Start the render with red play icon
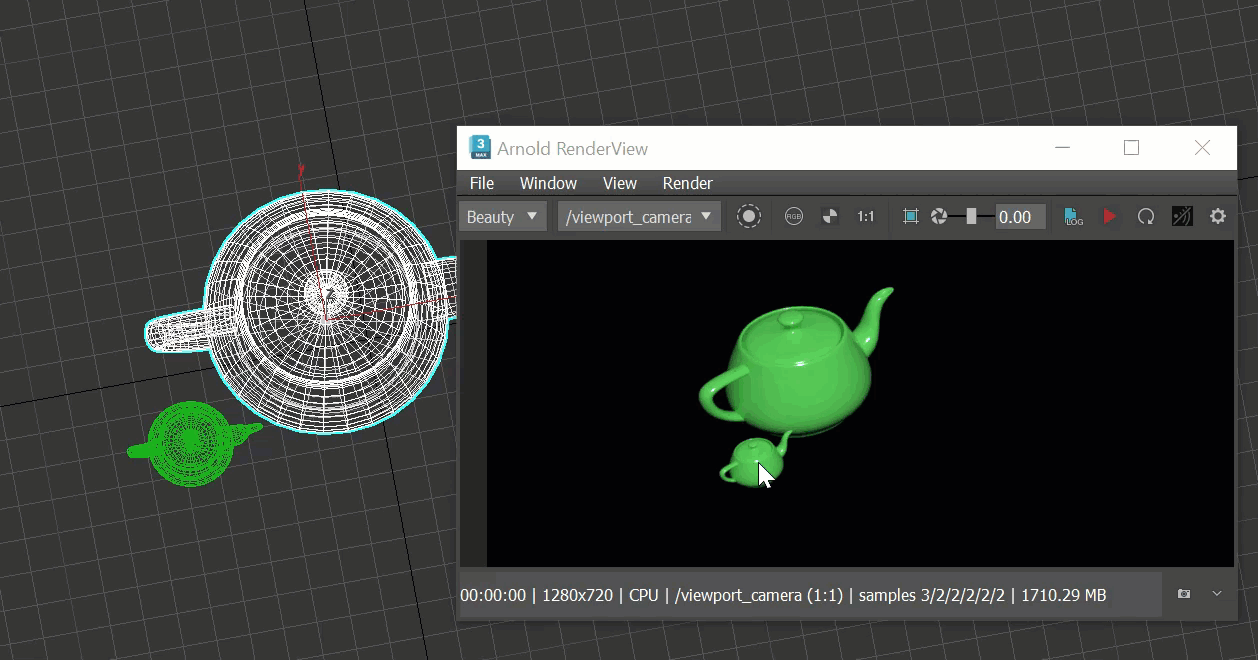Viewport: 1258px width, 660px height. pyautogui.click(x=1110, y=216)
